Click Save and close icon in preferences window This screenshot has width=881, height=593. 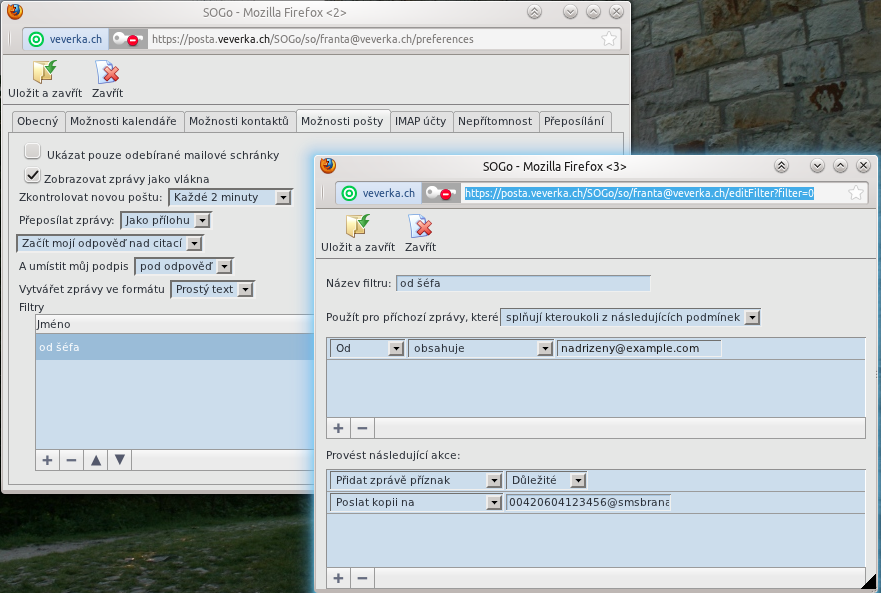[45, 73]
